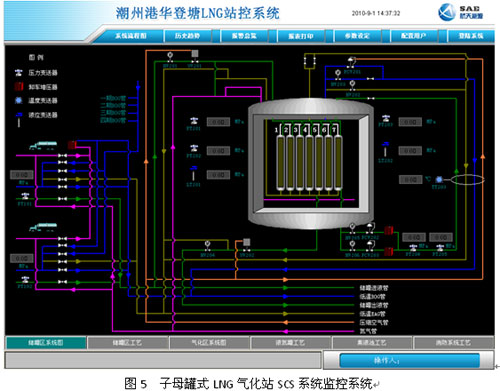Open the 系统流程图 menu tab
This screenshot has width=500, height=391.
point(131,36)
